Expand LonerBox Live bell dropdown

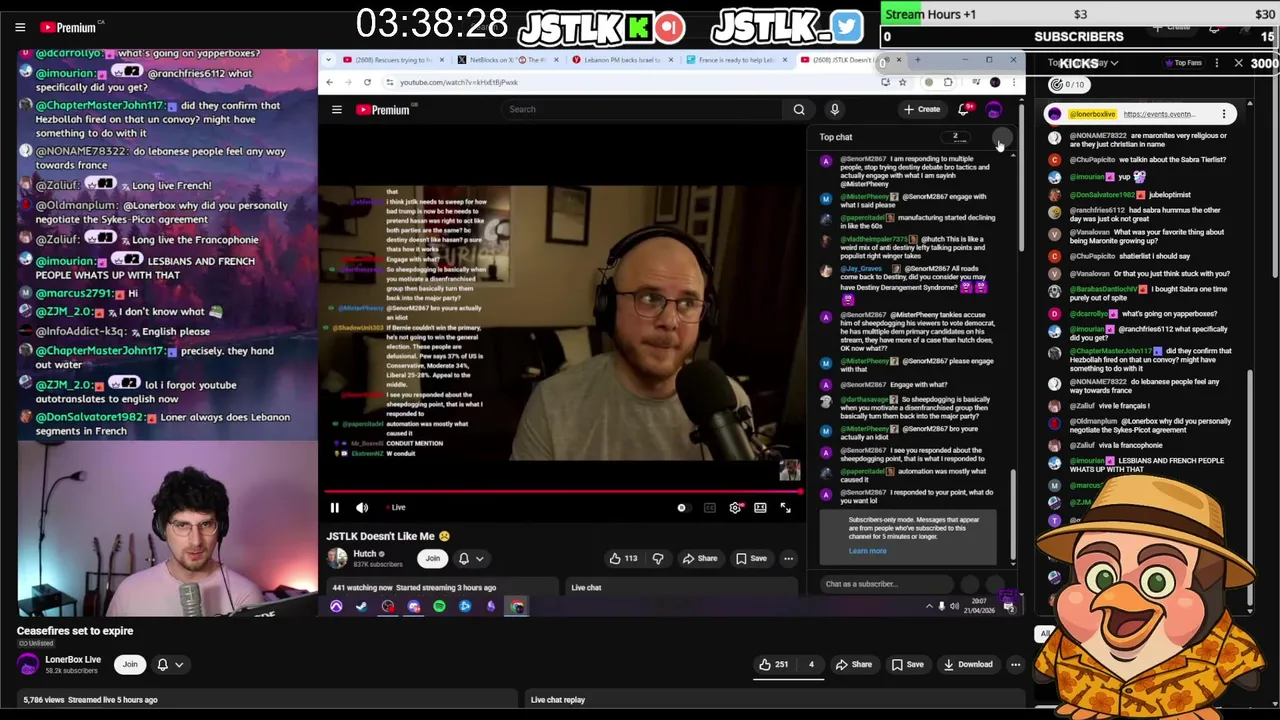pos(170,664)
